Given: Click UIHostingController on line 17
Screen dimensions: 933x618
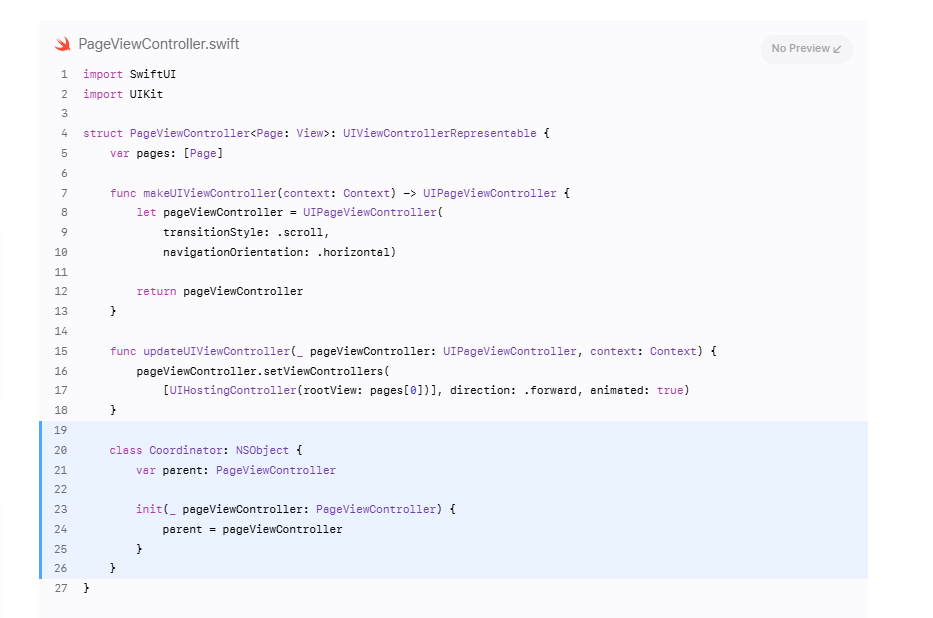Looking at the screenshot, I should tap(233, 390).
